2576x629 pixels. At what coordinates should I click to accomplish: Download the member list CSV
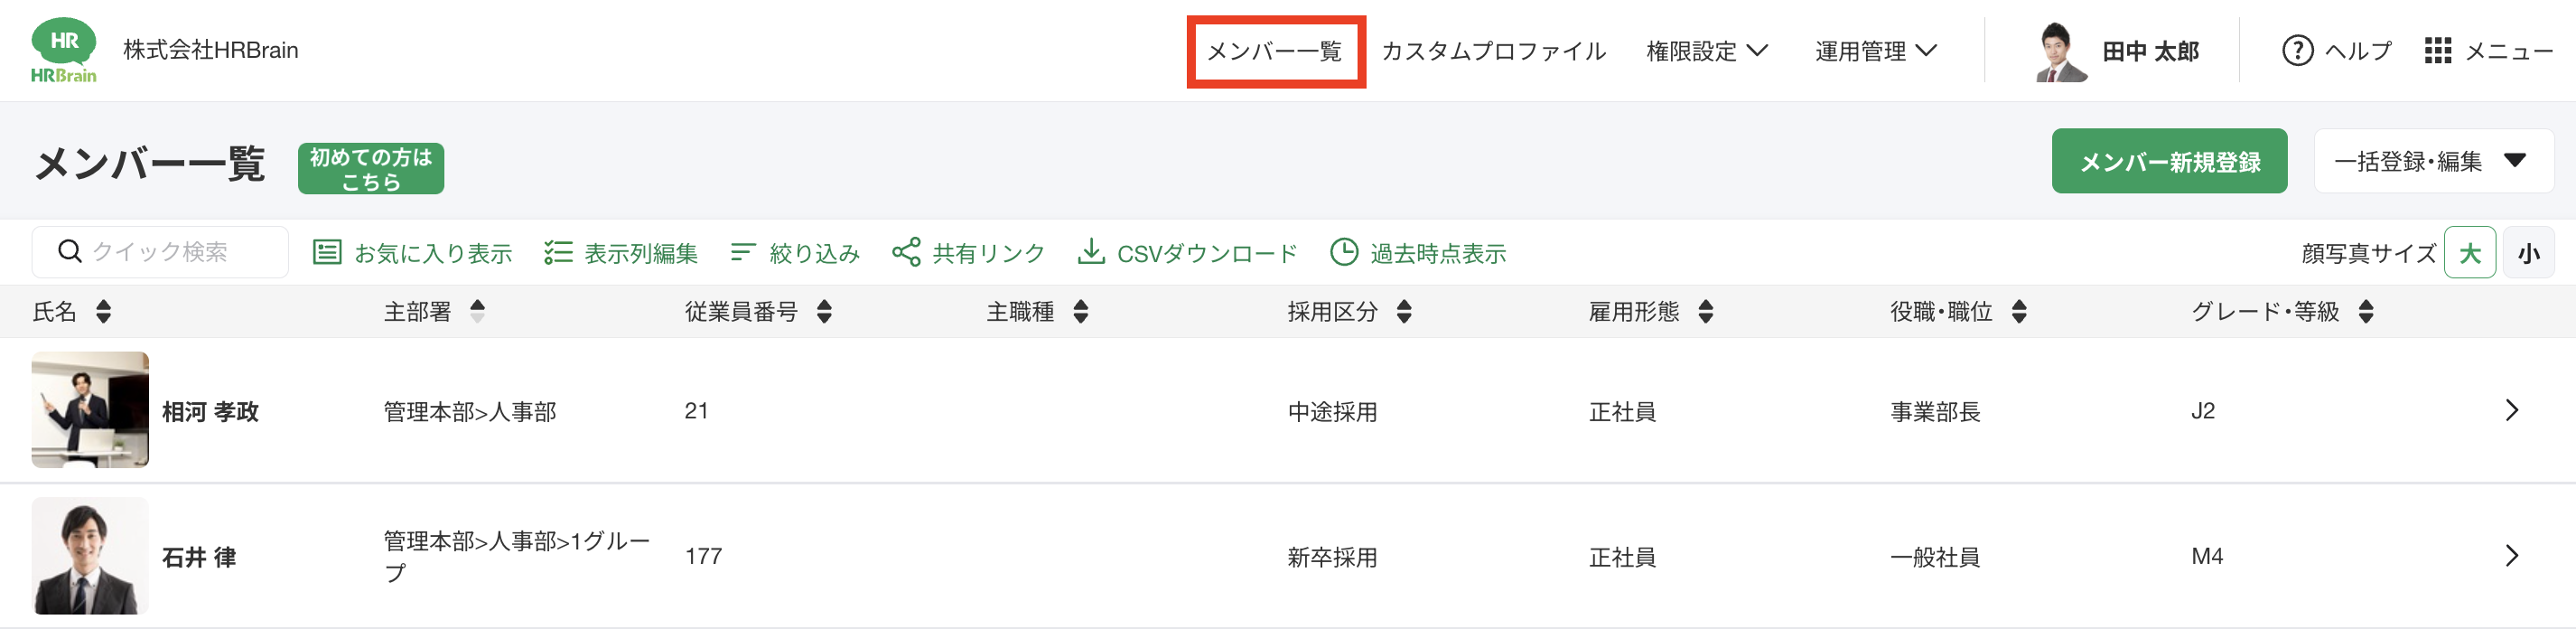(x=1187, y=253)
